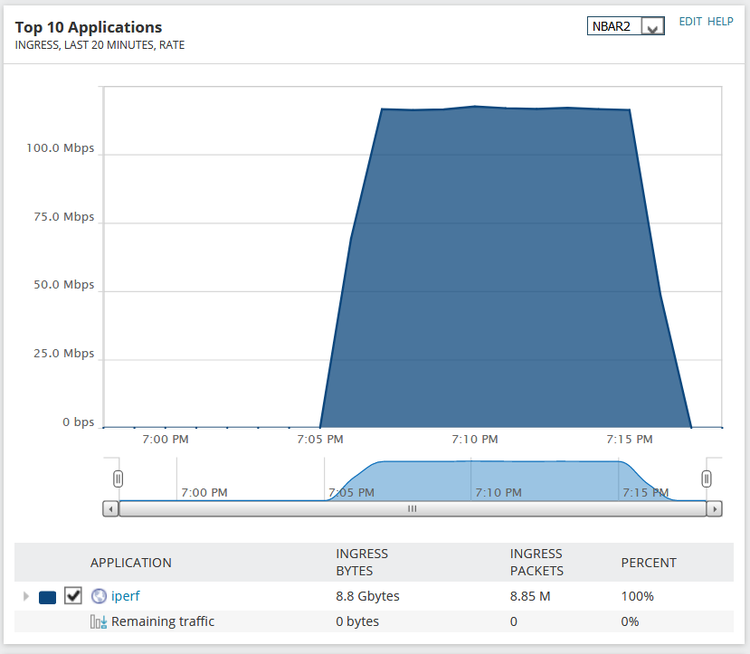
Task: Click the left range handle of time navigator
Action: pyautogui.click(x=118, y=478)
